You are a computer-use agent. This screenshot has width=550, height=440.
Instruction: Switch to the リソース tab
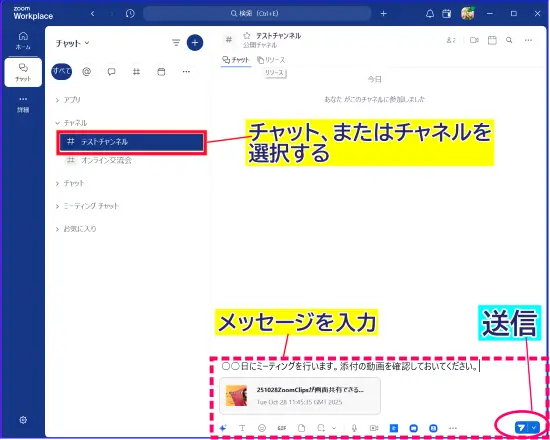[271, 60]
